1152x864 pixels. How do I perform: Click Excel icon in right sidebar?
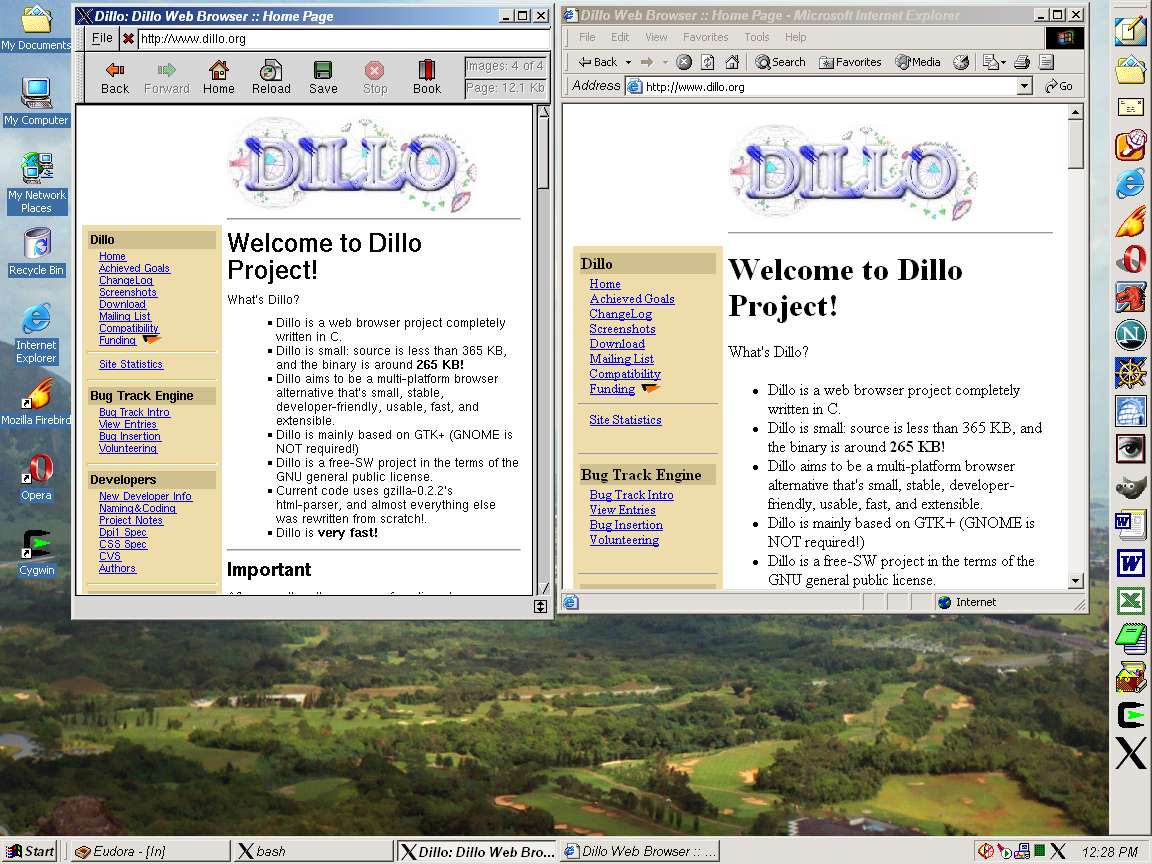click(x=1131, y=601)
